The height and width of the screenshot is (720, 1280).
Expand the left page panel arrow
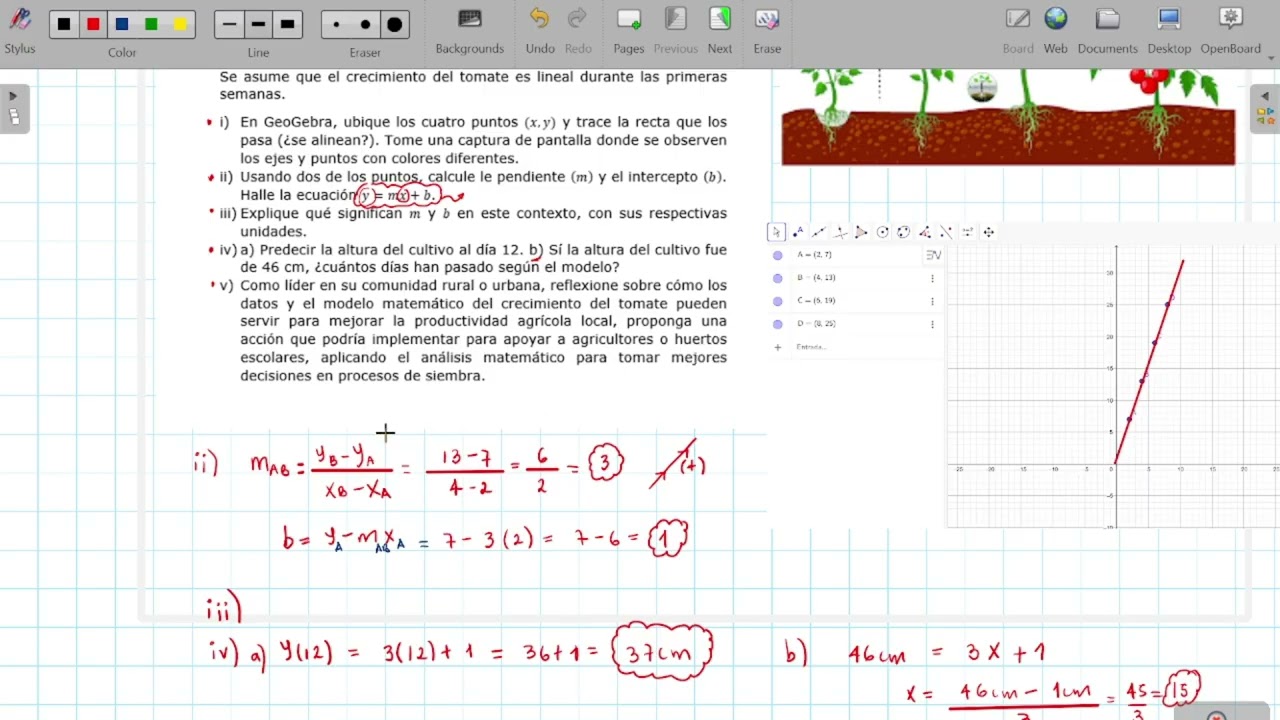tap(14, 97)
